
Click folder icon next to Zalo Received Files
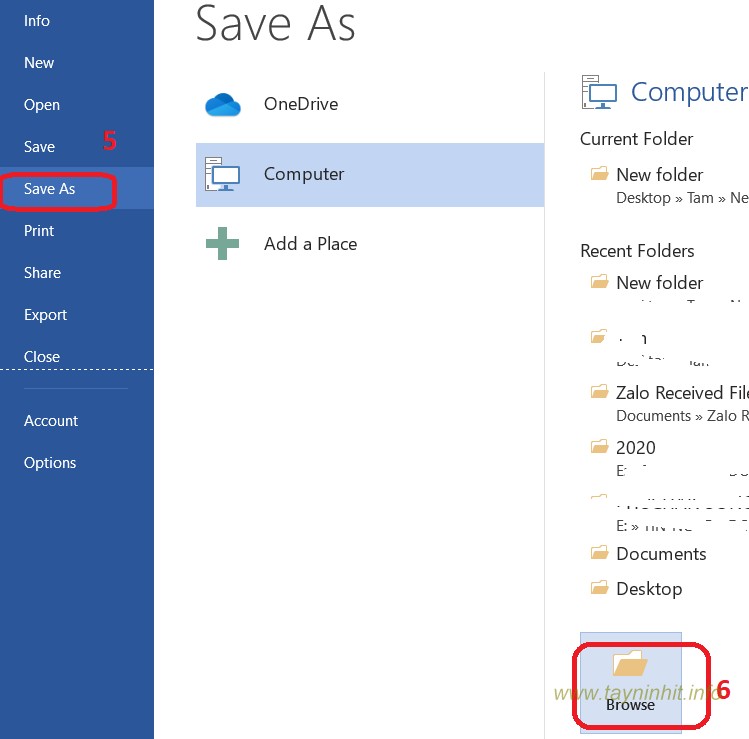tap(600, 392)
